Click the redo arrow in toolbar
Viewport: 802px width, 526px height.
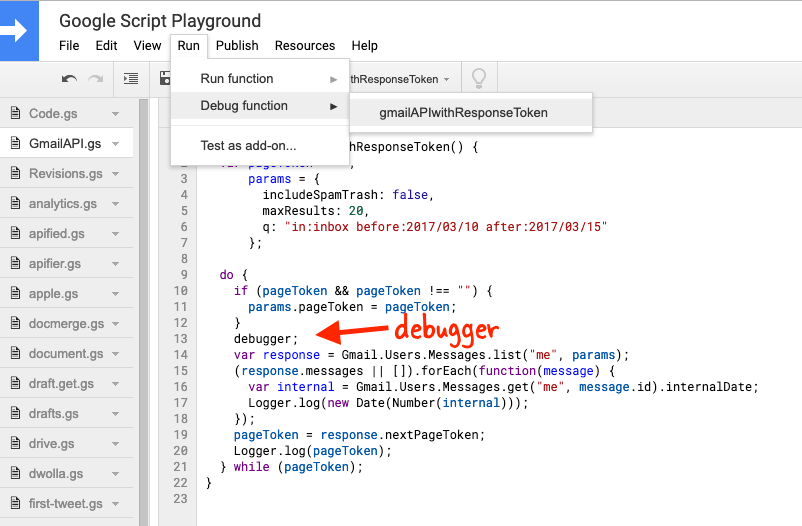[96, 79]
